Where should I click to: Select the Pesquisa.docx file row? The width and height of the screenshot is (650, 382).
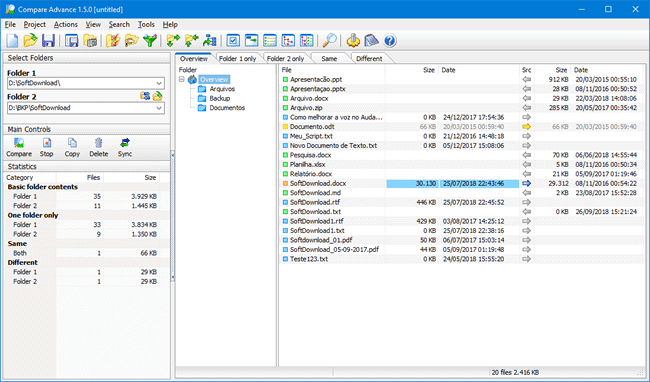pyautogui.click(x=462, y=155)
